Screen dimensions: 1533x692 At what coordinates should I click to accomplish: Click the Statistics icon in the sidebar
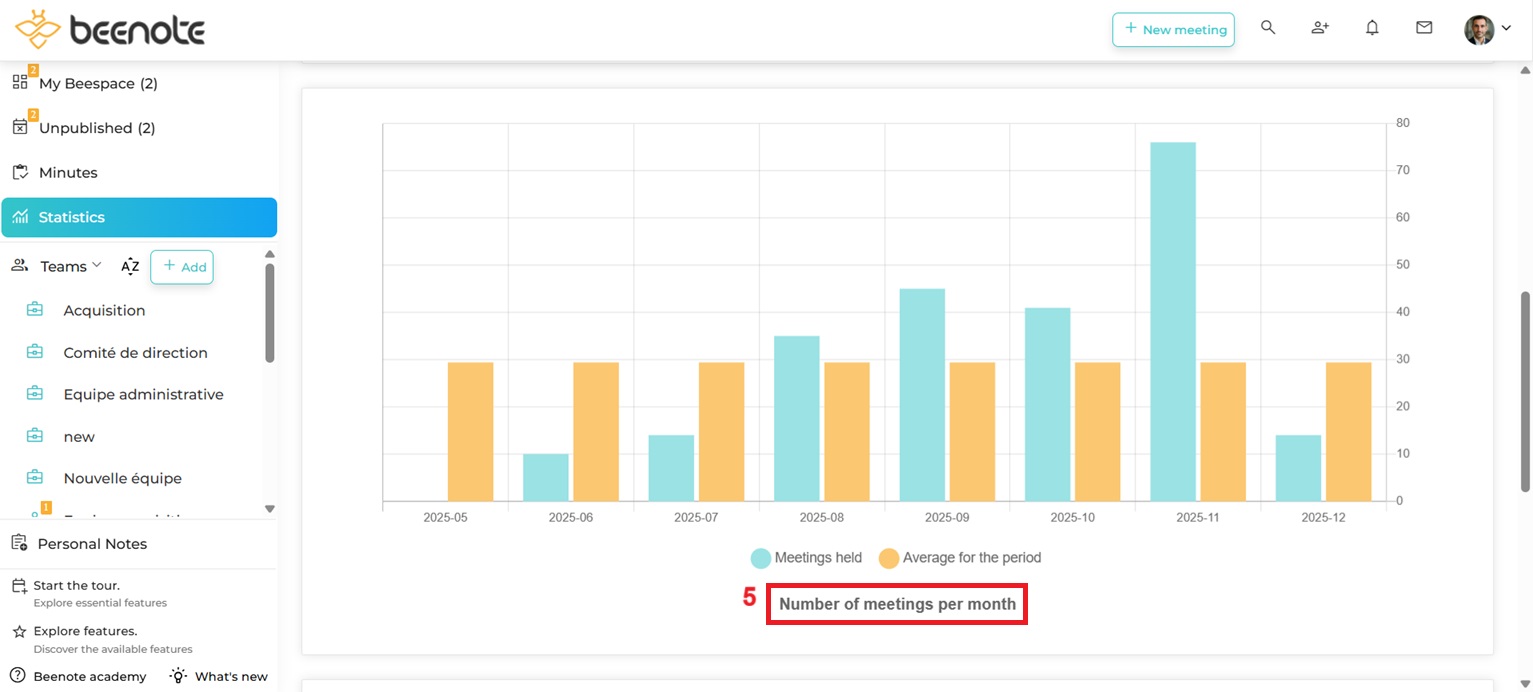pyautogui.click(x=20, y=217)
